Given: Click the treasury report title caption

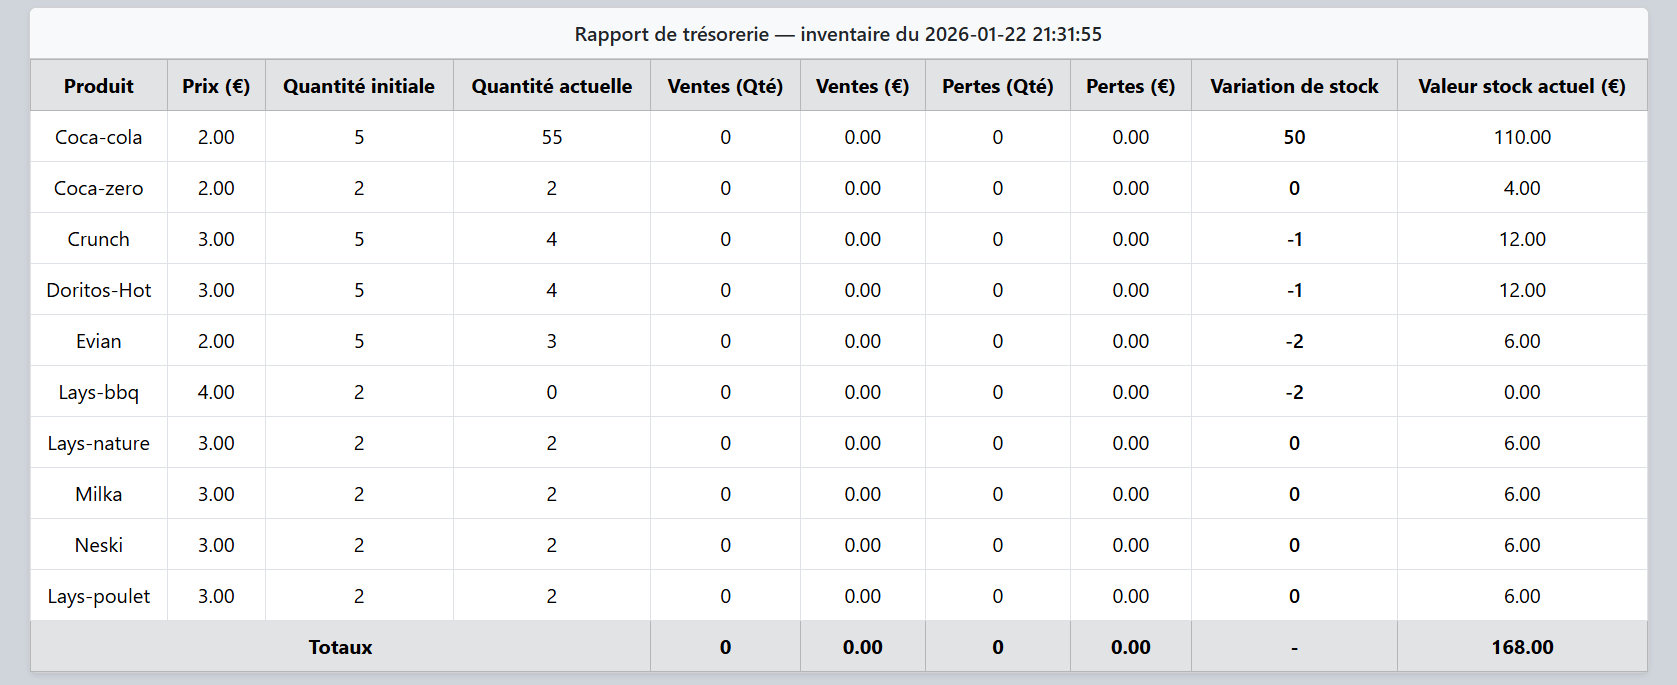Looking at the screenshot, I should tap(838, 34).
